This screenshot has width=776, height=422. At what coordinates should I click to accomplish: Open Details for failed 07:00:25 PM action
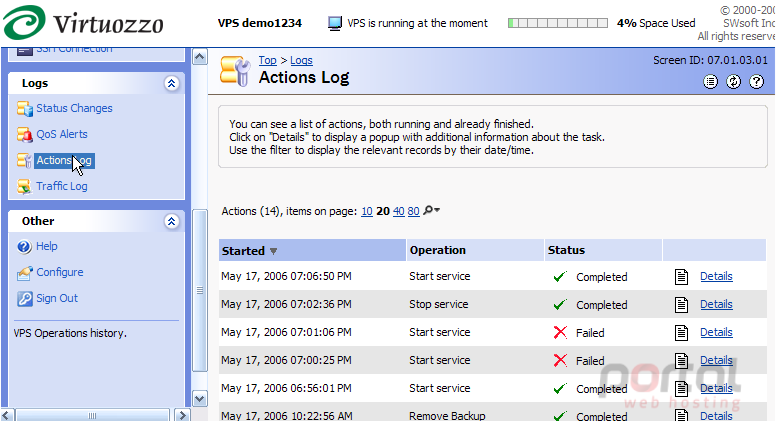tap(716, 360)
